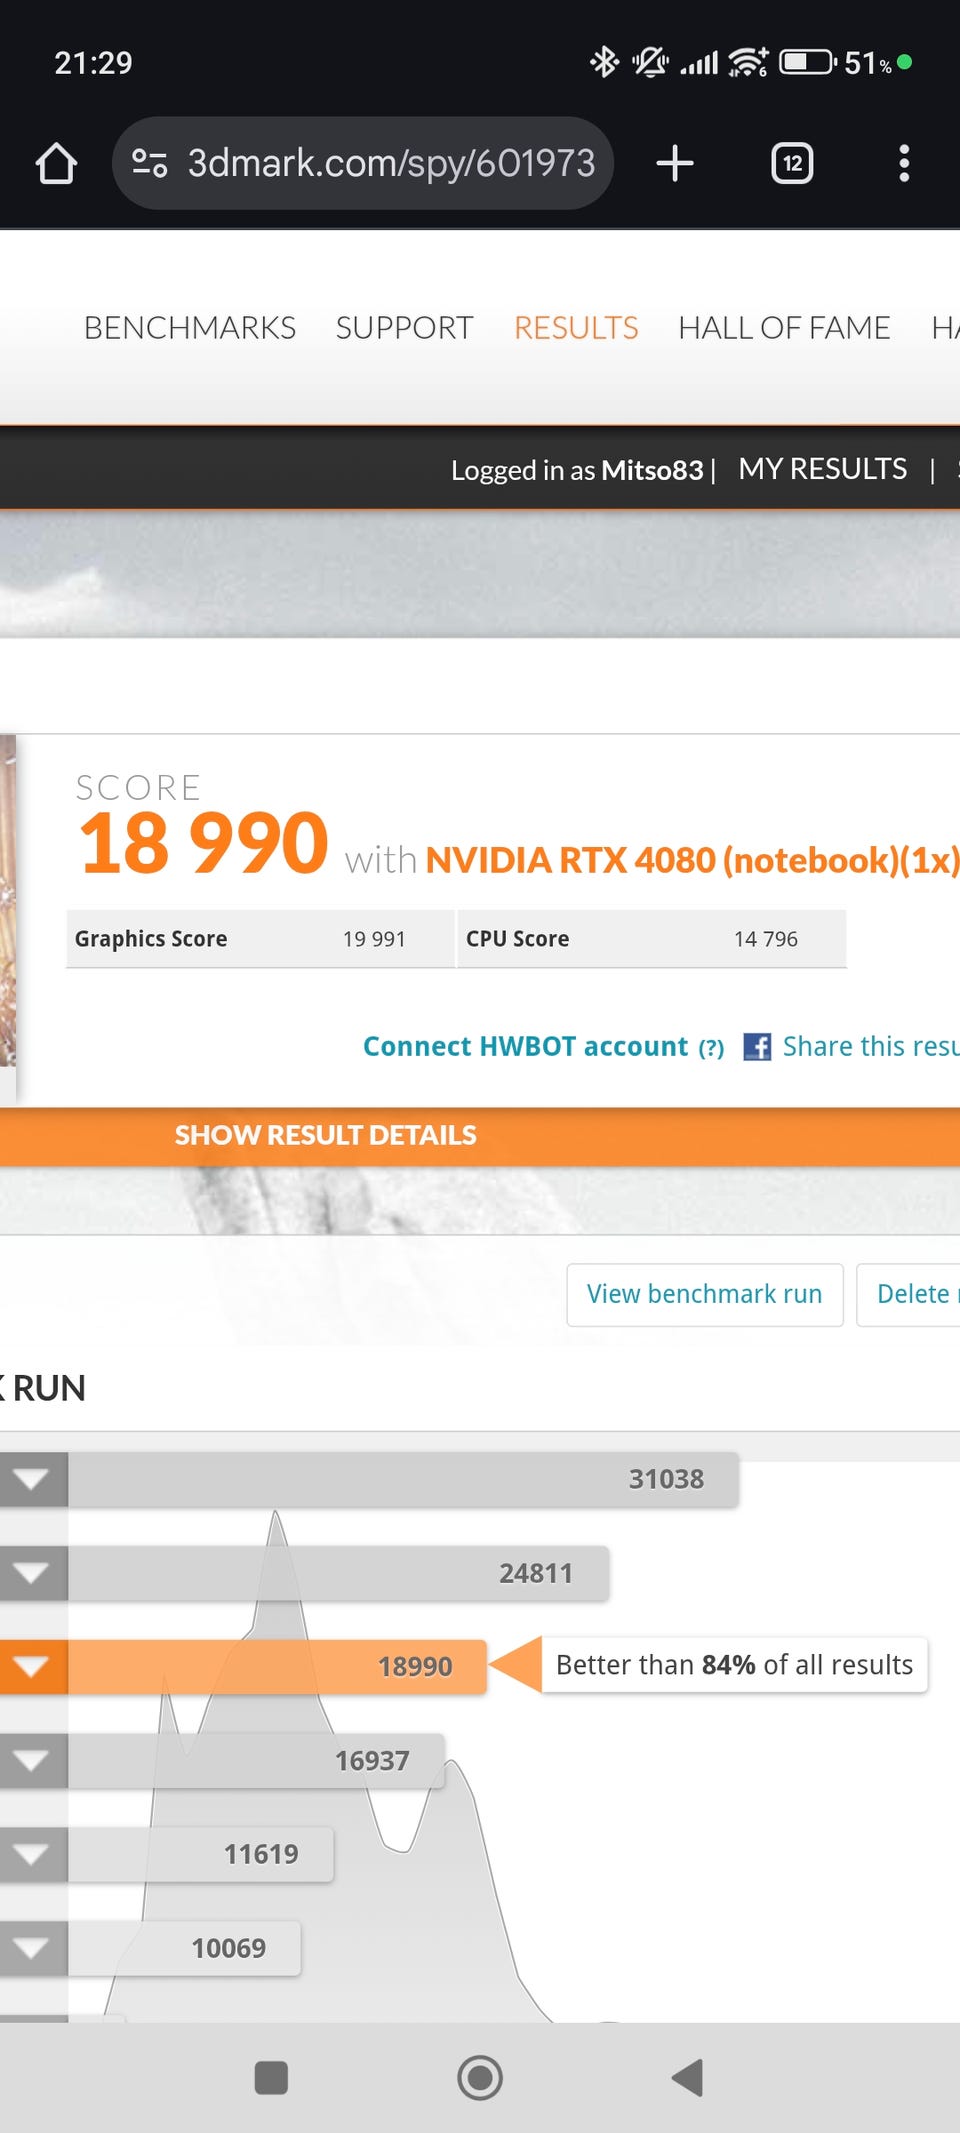Click the Delete button

pyautogui.click(x=908, y=1295)
